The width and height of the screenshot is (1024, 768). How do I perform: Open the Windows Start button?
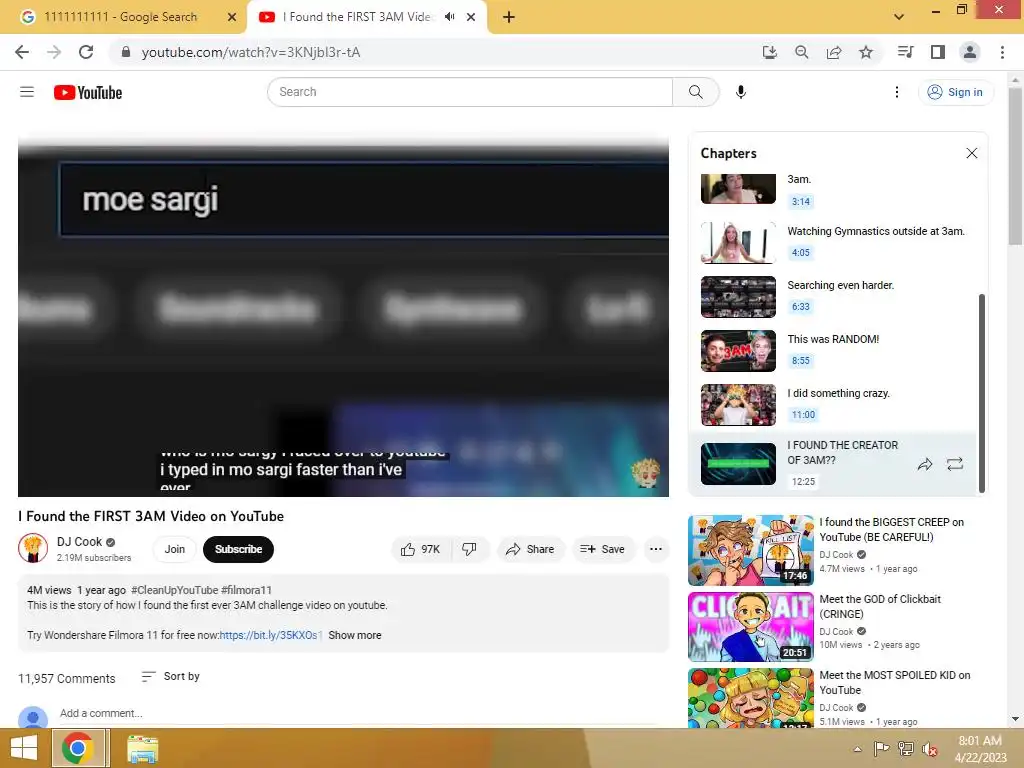pos(24,748)
